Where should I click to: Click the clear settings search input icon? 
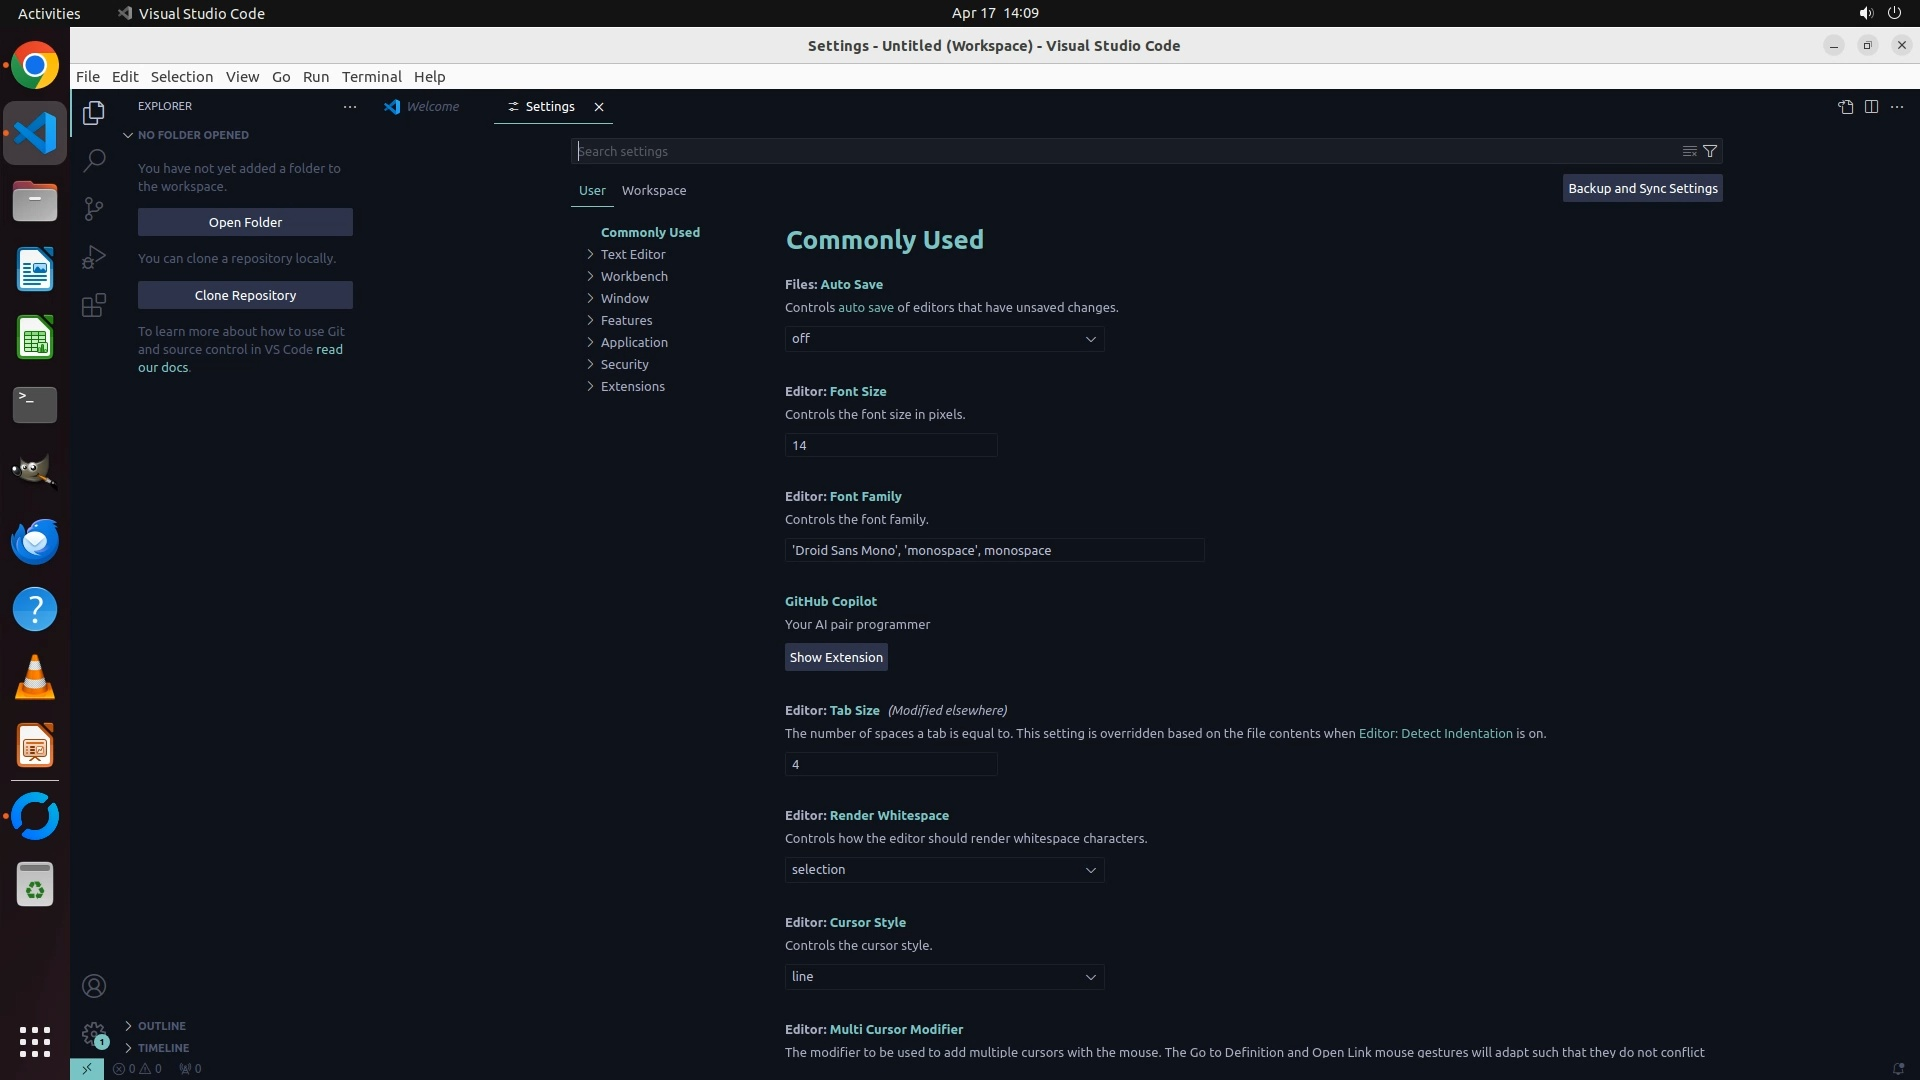1689,151
